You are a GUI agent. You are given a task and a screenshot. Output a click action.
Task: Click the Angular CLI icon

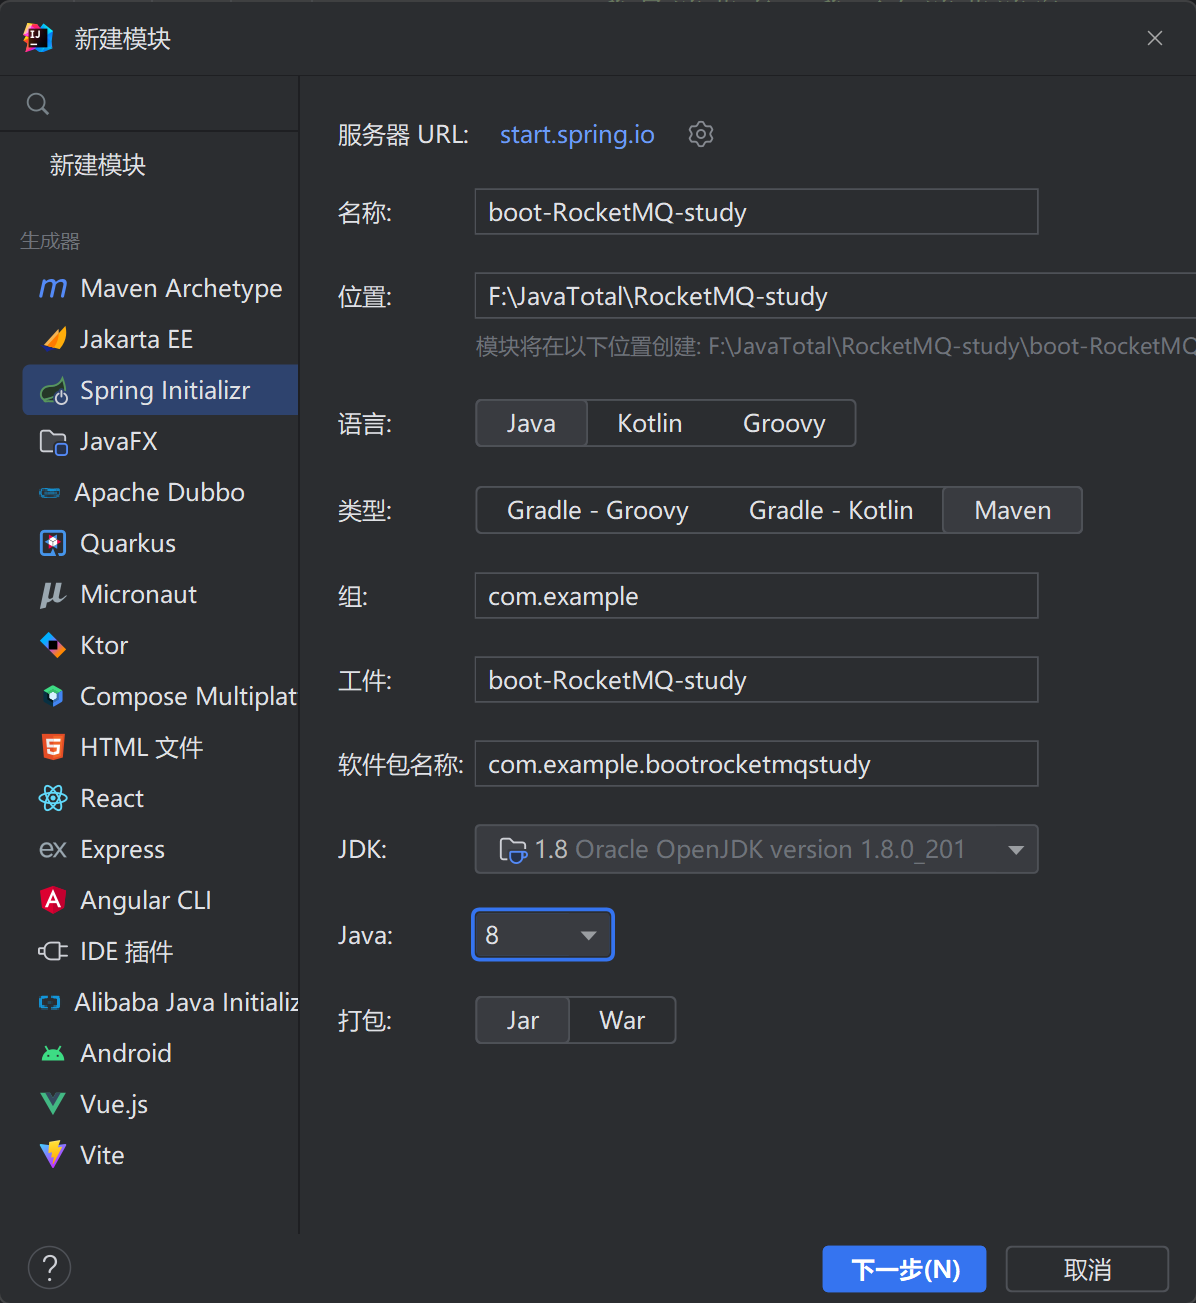[53, 900]
